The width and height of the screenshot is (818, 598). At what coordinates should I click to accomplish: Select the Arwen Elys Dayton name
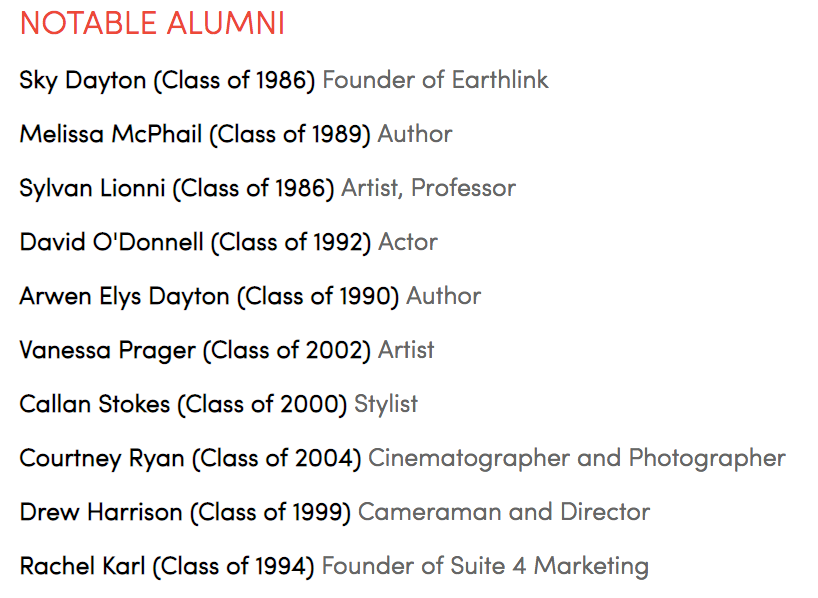coord(124,296)
